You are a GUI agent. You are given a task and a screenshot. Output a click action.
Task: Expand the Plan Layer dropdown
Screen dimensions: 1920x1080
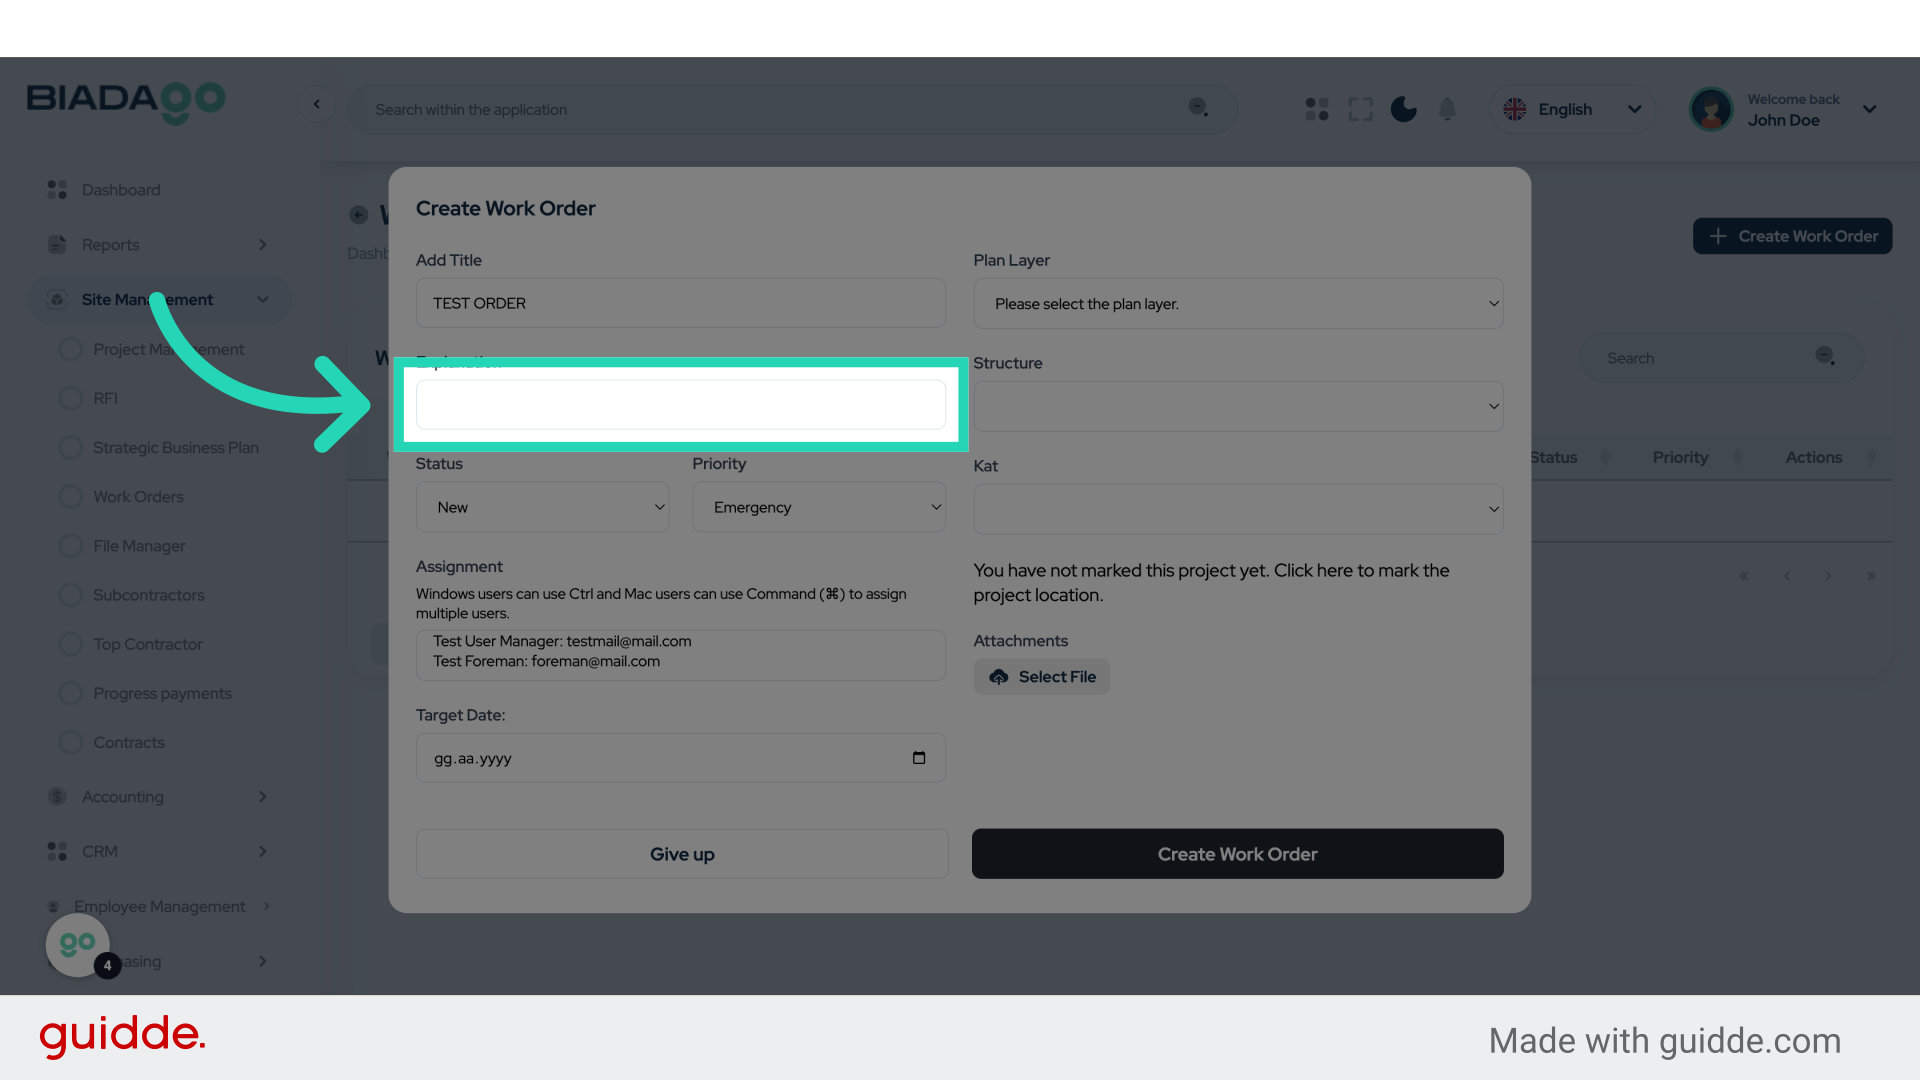pyautogui.click(x=1237, y=304)
